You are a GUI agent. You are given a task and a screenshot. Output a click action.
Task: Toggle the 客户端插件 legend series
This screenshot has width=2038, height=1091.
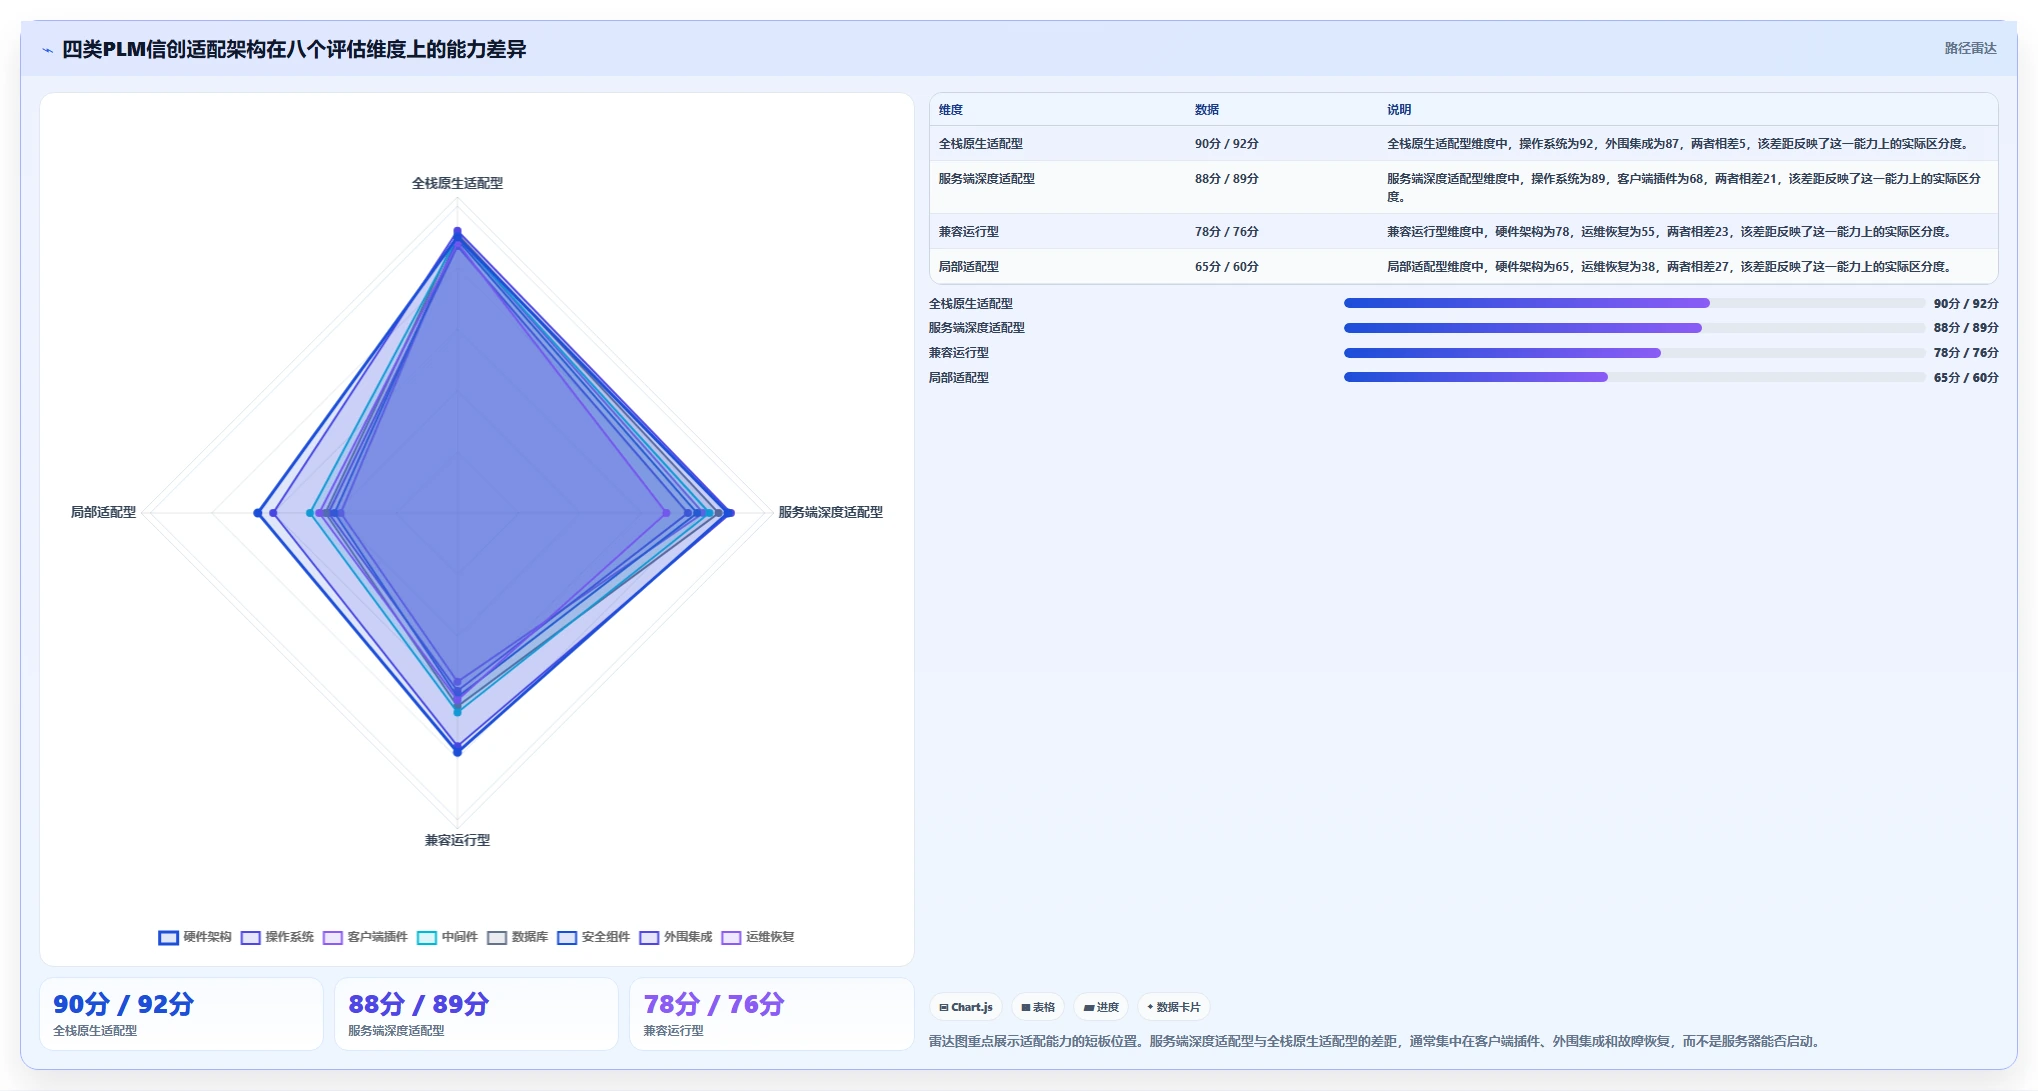tap(365, 937)
